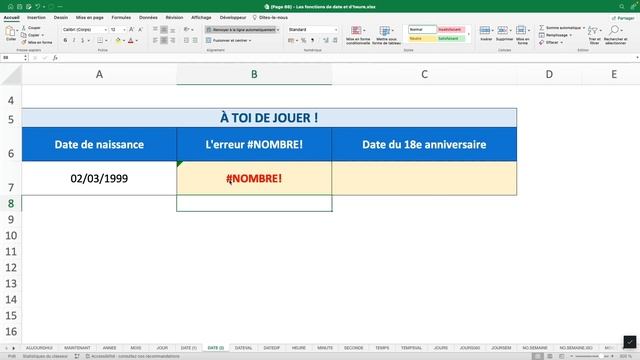
Task: Toggle align text left
Action: tap(155, 40)
